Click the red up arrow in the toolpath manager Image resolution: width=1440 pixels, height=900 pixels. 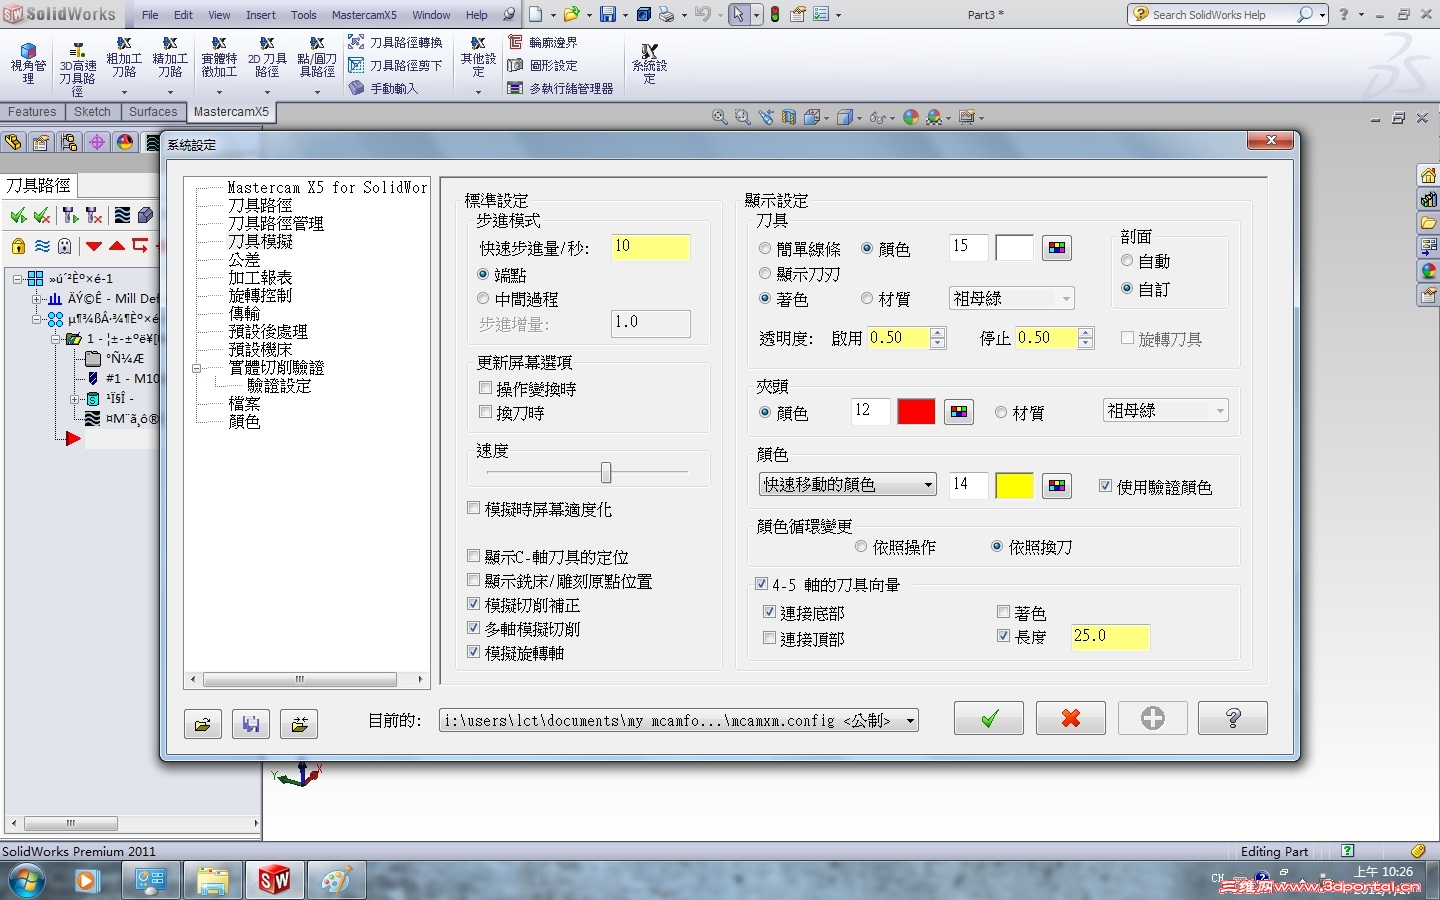[x=117, y=246]
